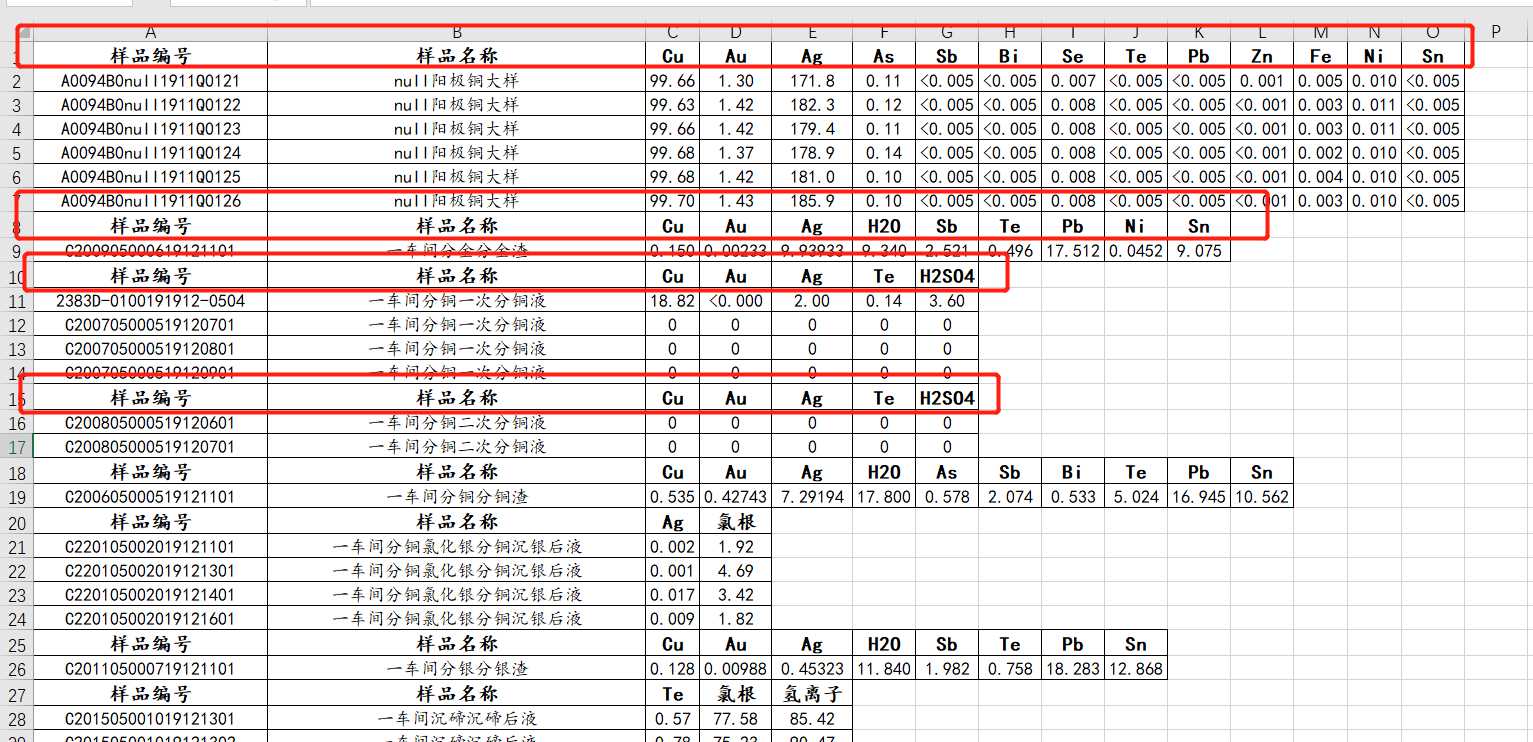Click the Cu value 99.70
The height and width of the screenshot is (742, 1533).
tap(673, 201)
